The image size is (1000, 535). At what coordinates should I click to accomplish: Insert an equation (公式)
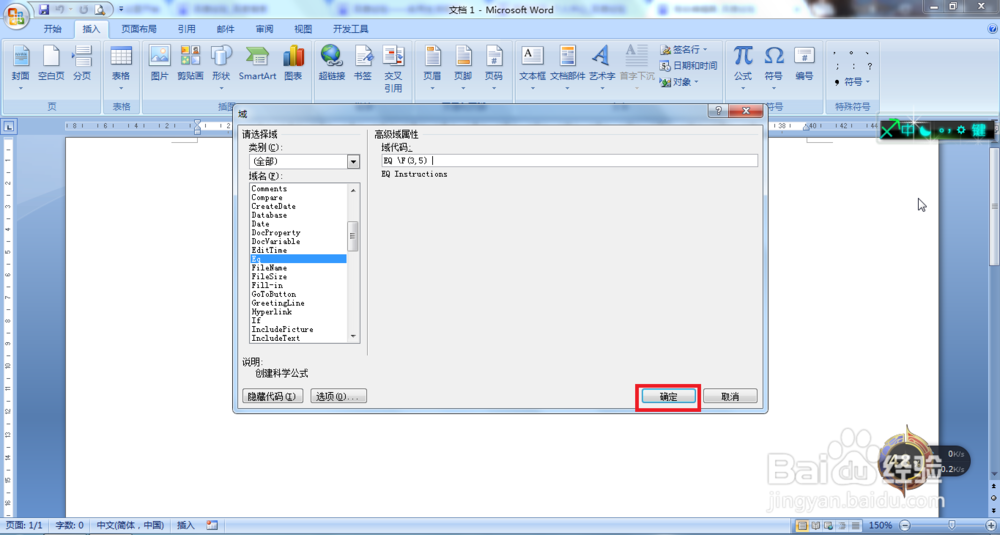click(x=743, y=68)
